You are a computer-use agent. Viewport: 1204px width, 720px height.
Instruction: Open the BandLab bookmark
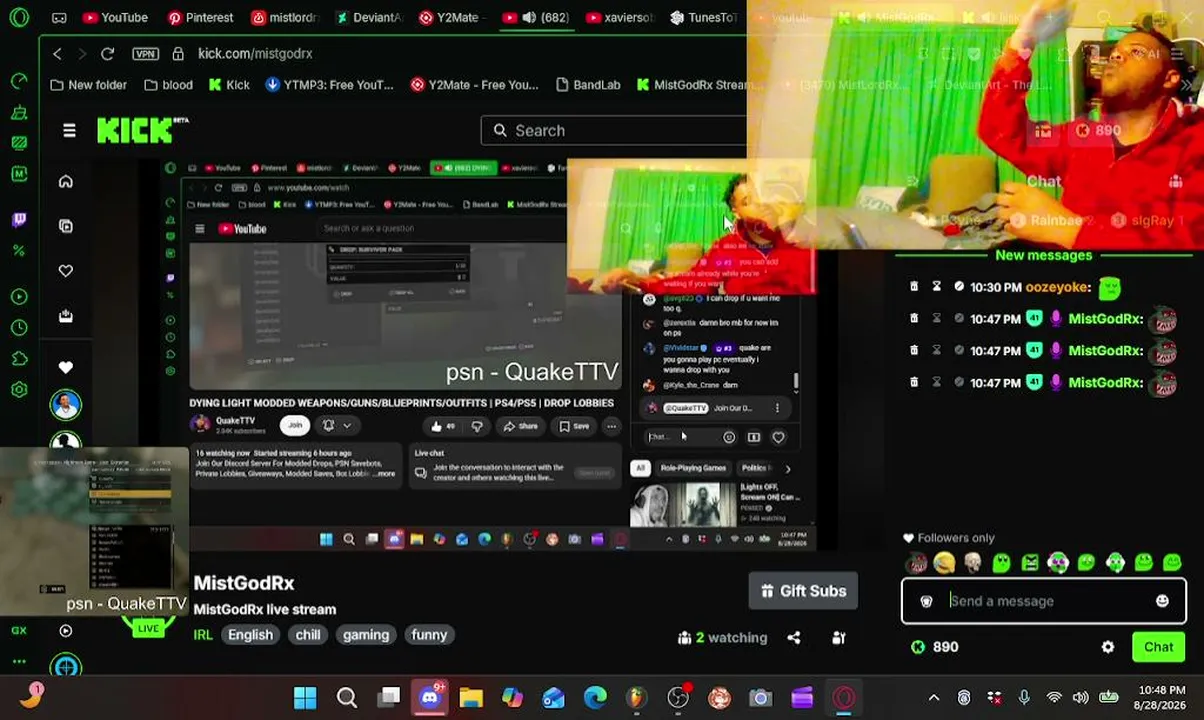pos(587,85)
